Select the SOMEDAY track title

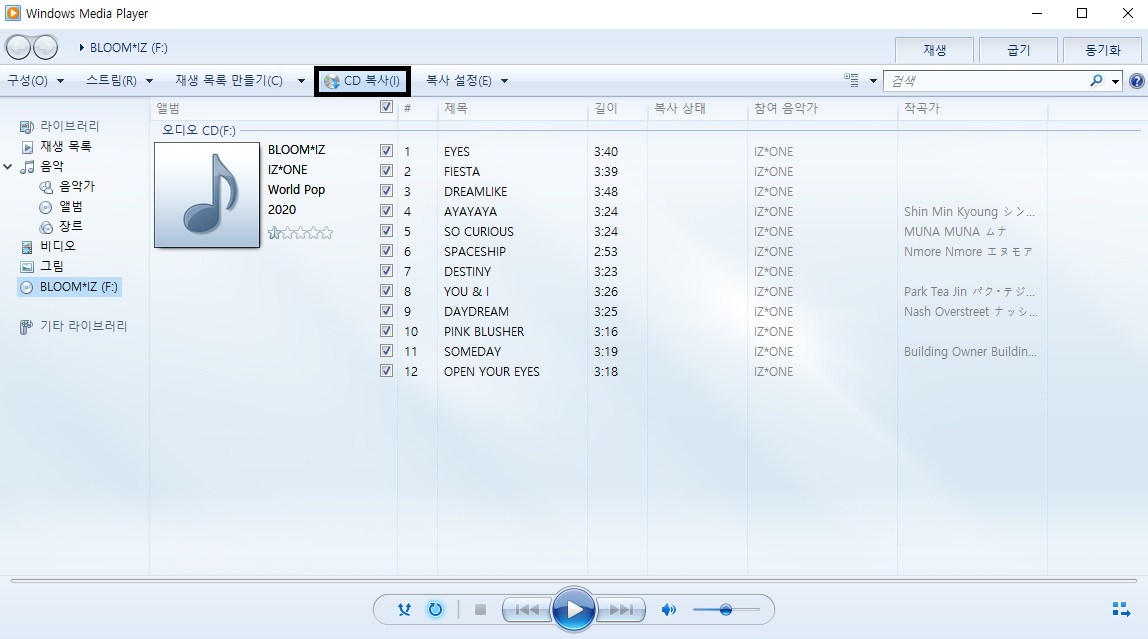pos(472,351)
